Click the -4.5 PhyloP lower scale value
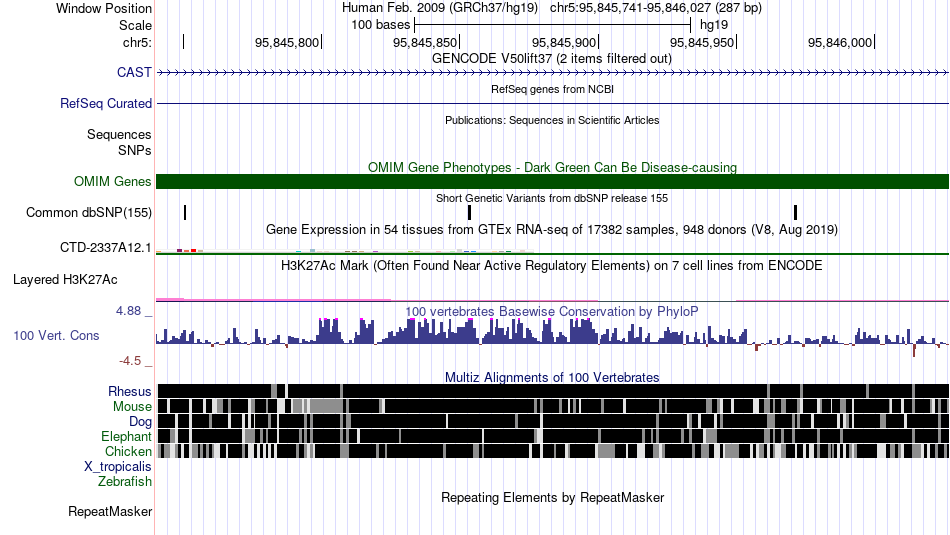 tap(130, 361)
